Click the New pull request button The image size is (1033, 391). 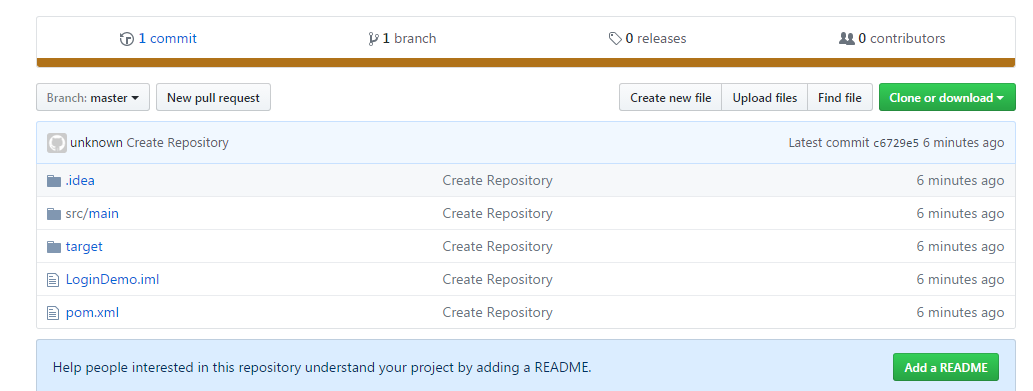(x=213, y=97)
